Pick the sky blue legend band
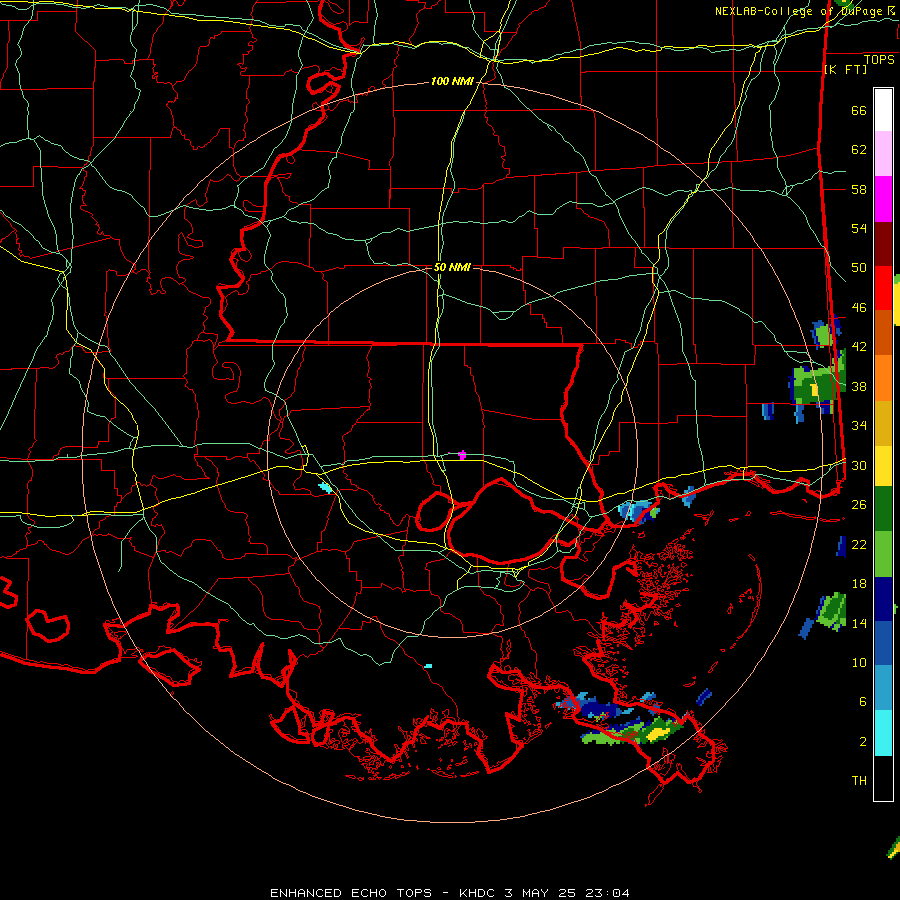 [883, 688]
